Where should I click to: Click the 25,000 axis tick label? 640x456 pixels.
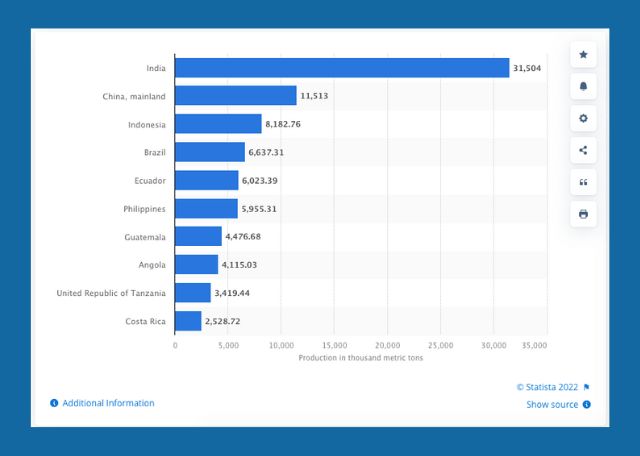pyautogui.click(x=440, y=345)
